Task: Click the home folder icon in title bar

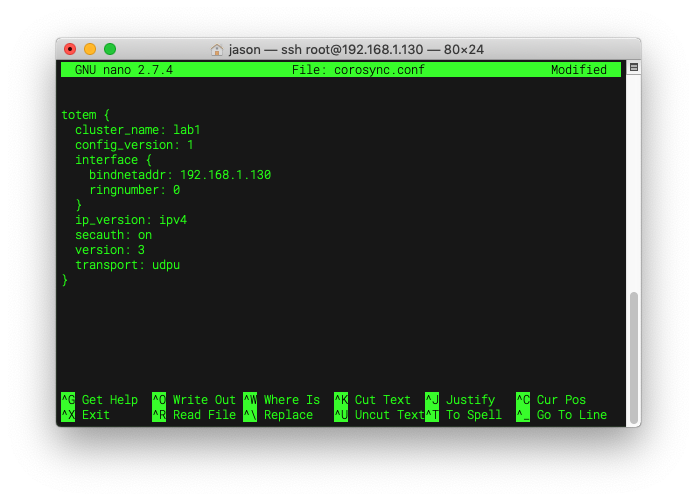Action: pyautogui.click(x=216, y=49)
